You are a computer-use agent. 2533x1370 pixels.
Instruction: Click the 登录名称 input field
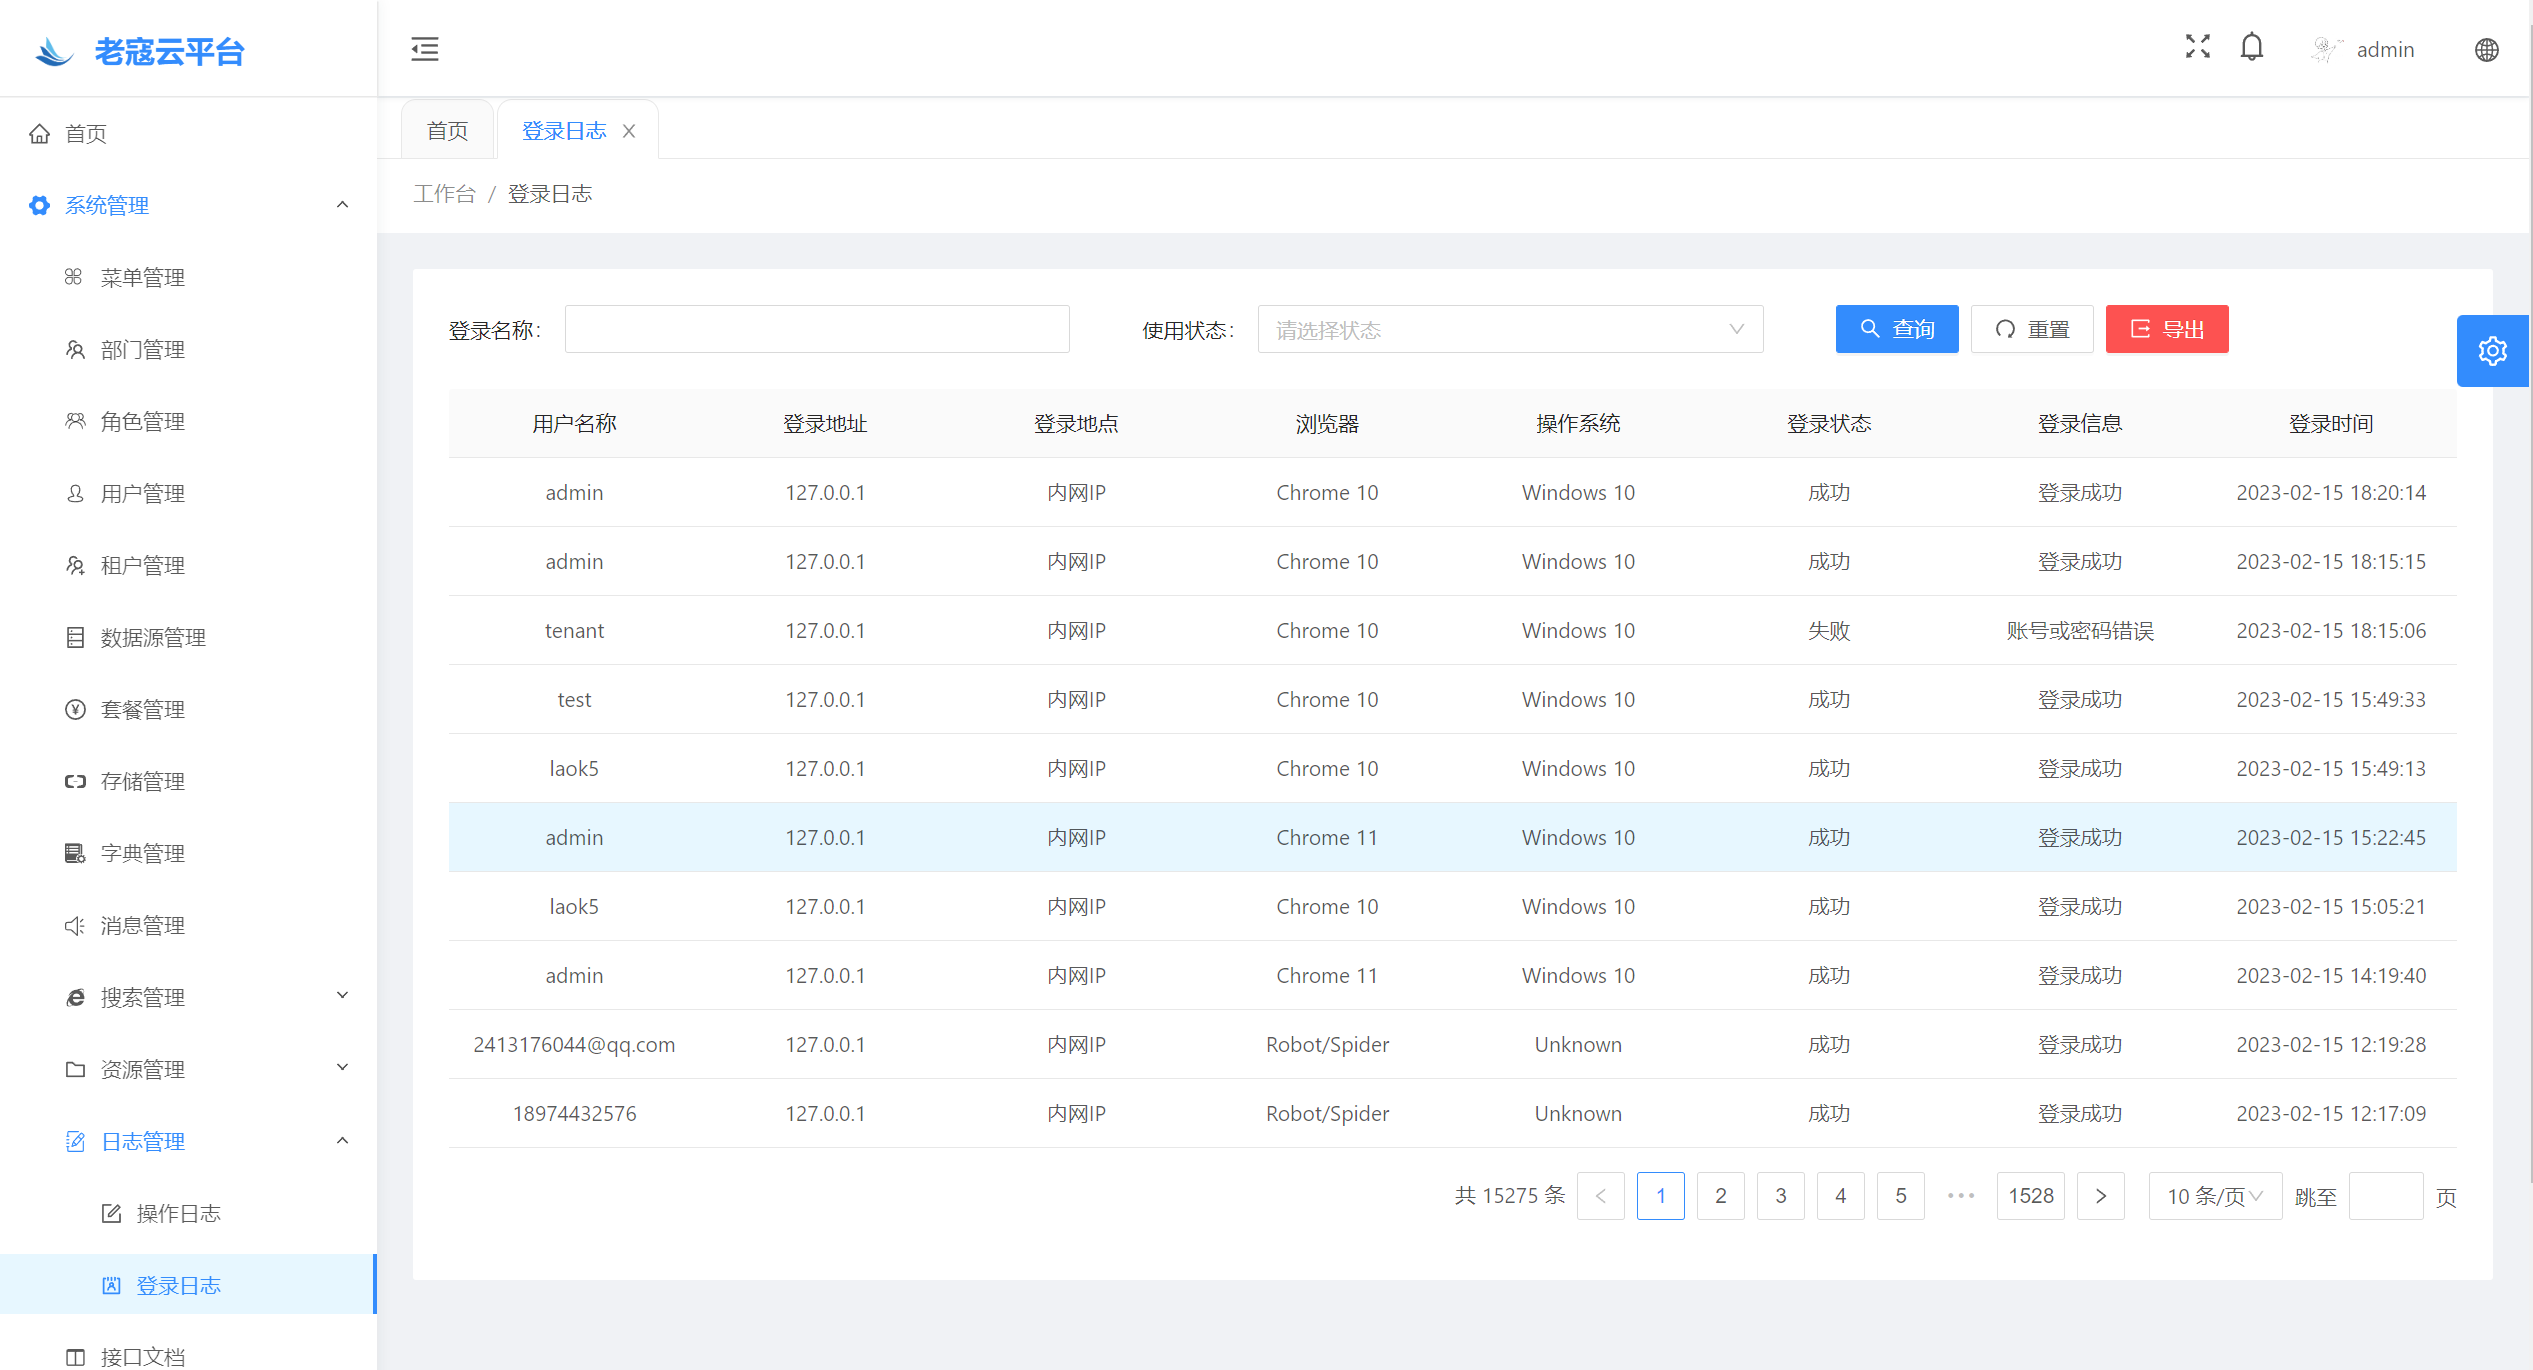pos(816,329)
